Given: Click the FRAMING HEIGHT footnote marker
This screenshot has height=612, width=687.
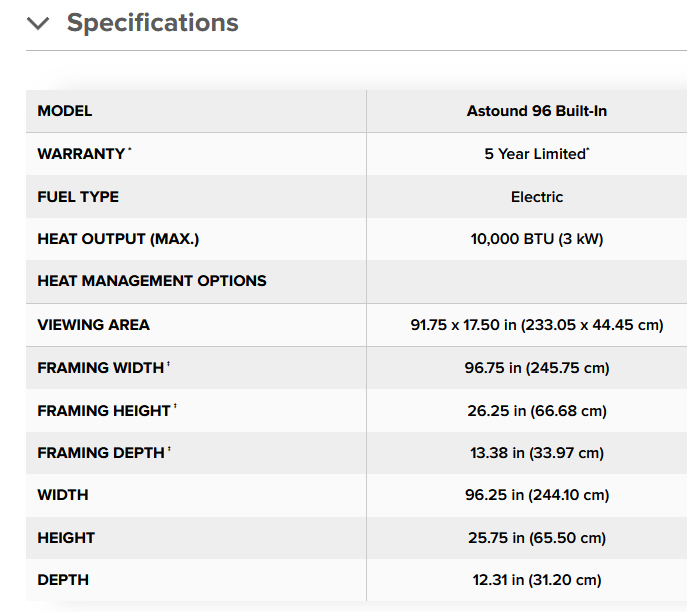Looking at the screenshot, I should 175,407.
